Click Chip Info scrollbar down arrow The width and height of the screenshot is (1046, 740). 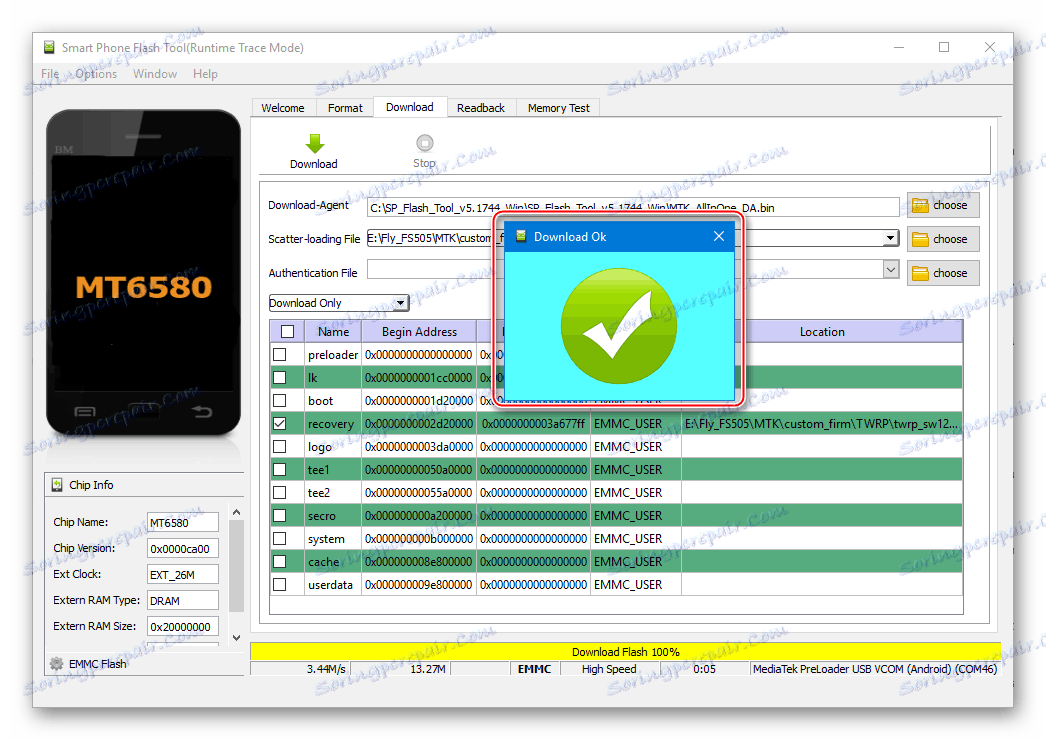coord(236,638)
